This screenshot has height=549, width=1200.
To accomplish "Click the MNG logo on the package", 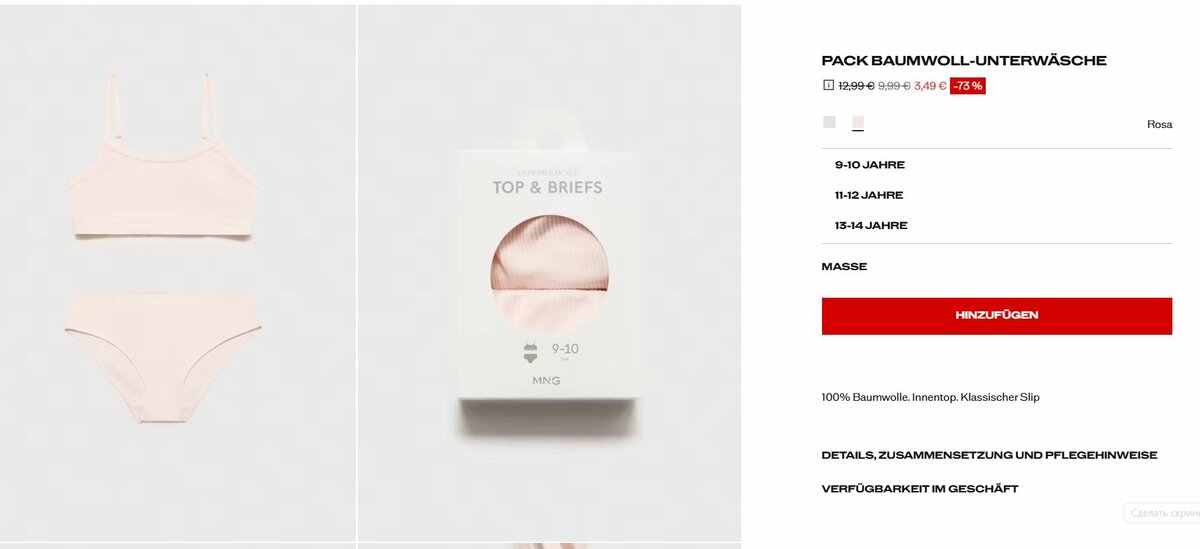I will point(546,381).
